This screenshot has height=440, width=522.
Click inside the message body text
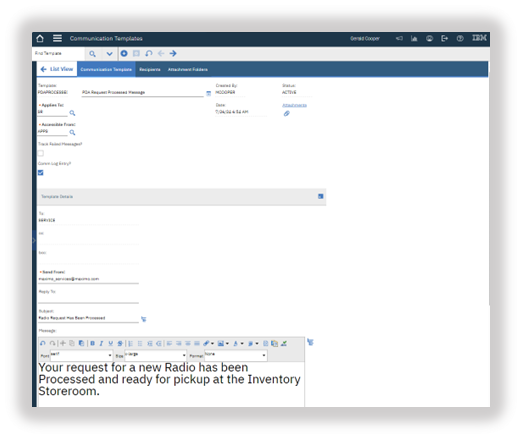coord(169,379)
